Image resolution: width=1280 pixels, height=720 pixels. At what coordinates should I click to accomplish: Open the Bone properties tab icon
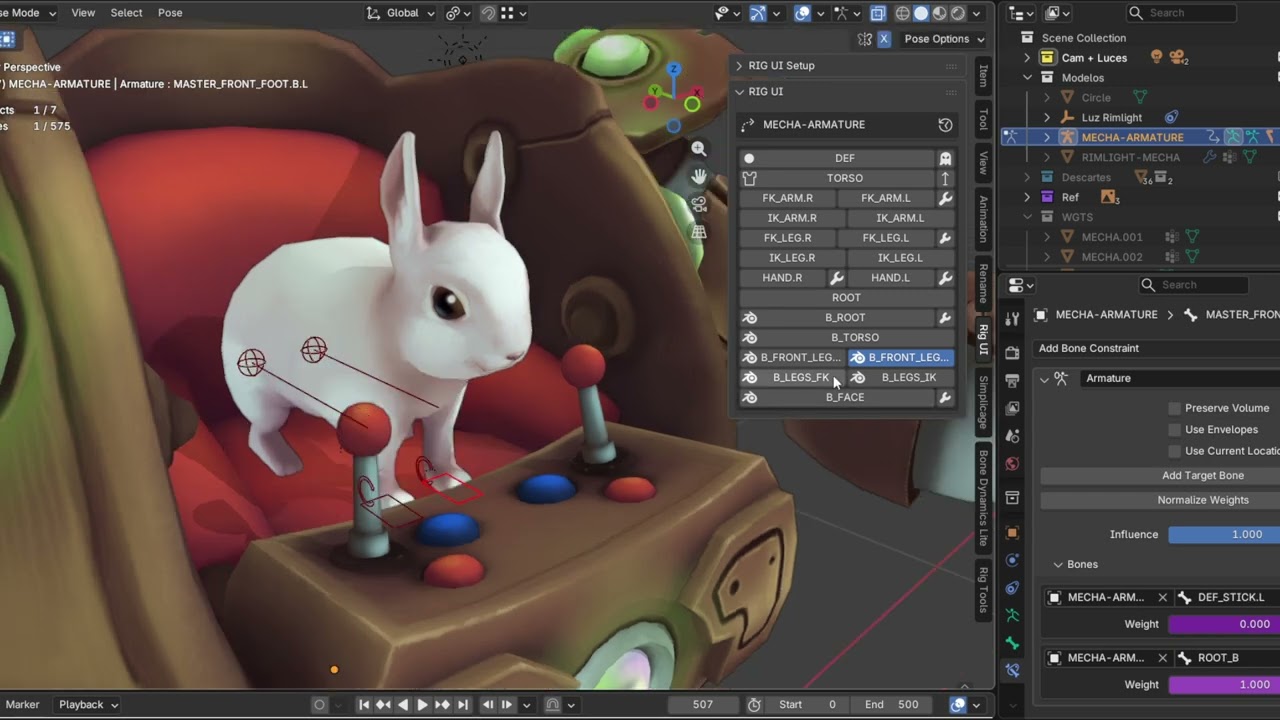[1012, 643]
